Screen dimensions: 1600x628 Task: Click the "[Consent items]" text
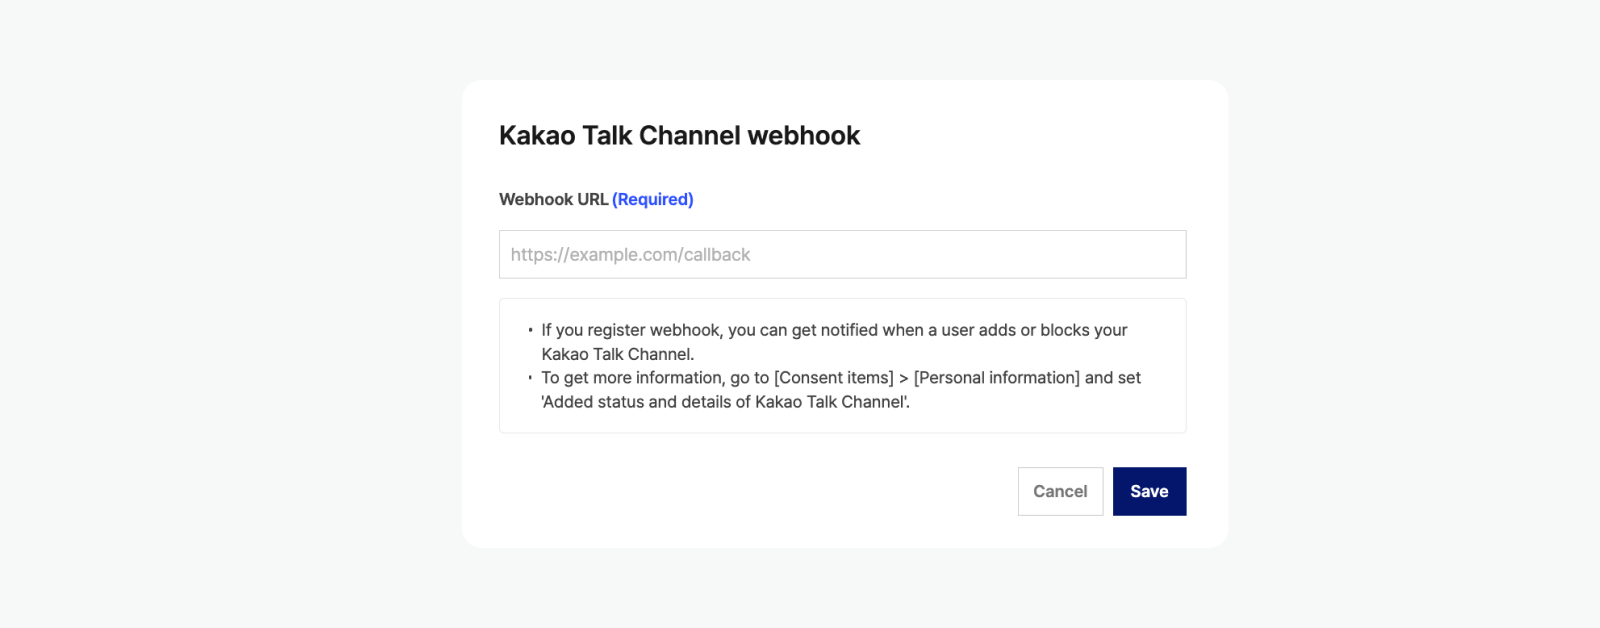834,378
